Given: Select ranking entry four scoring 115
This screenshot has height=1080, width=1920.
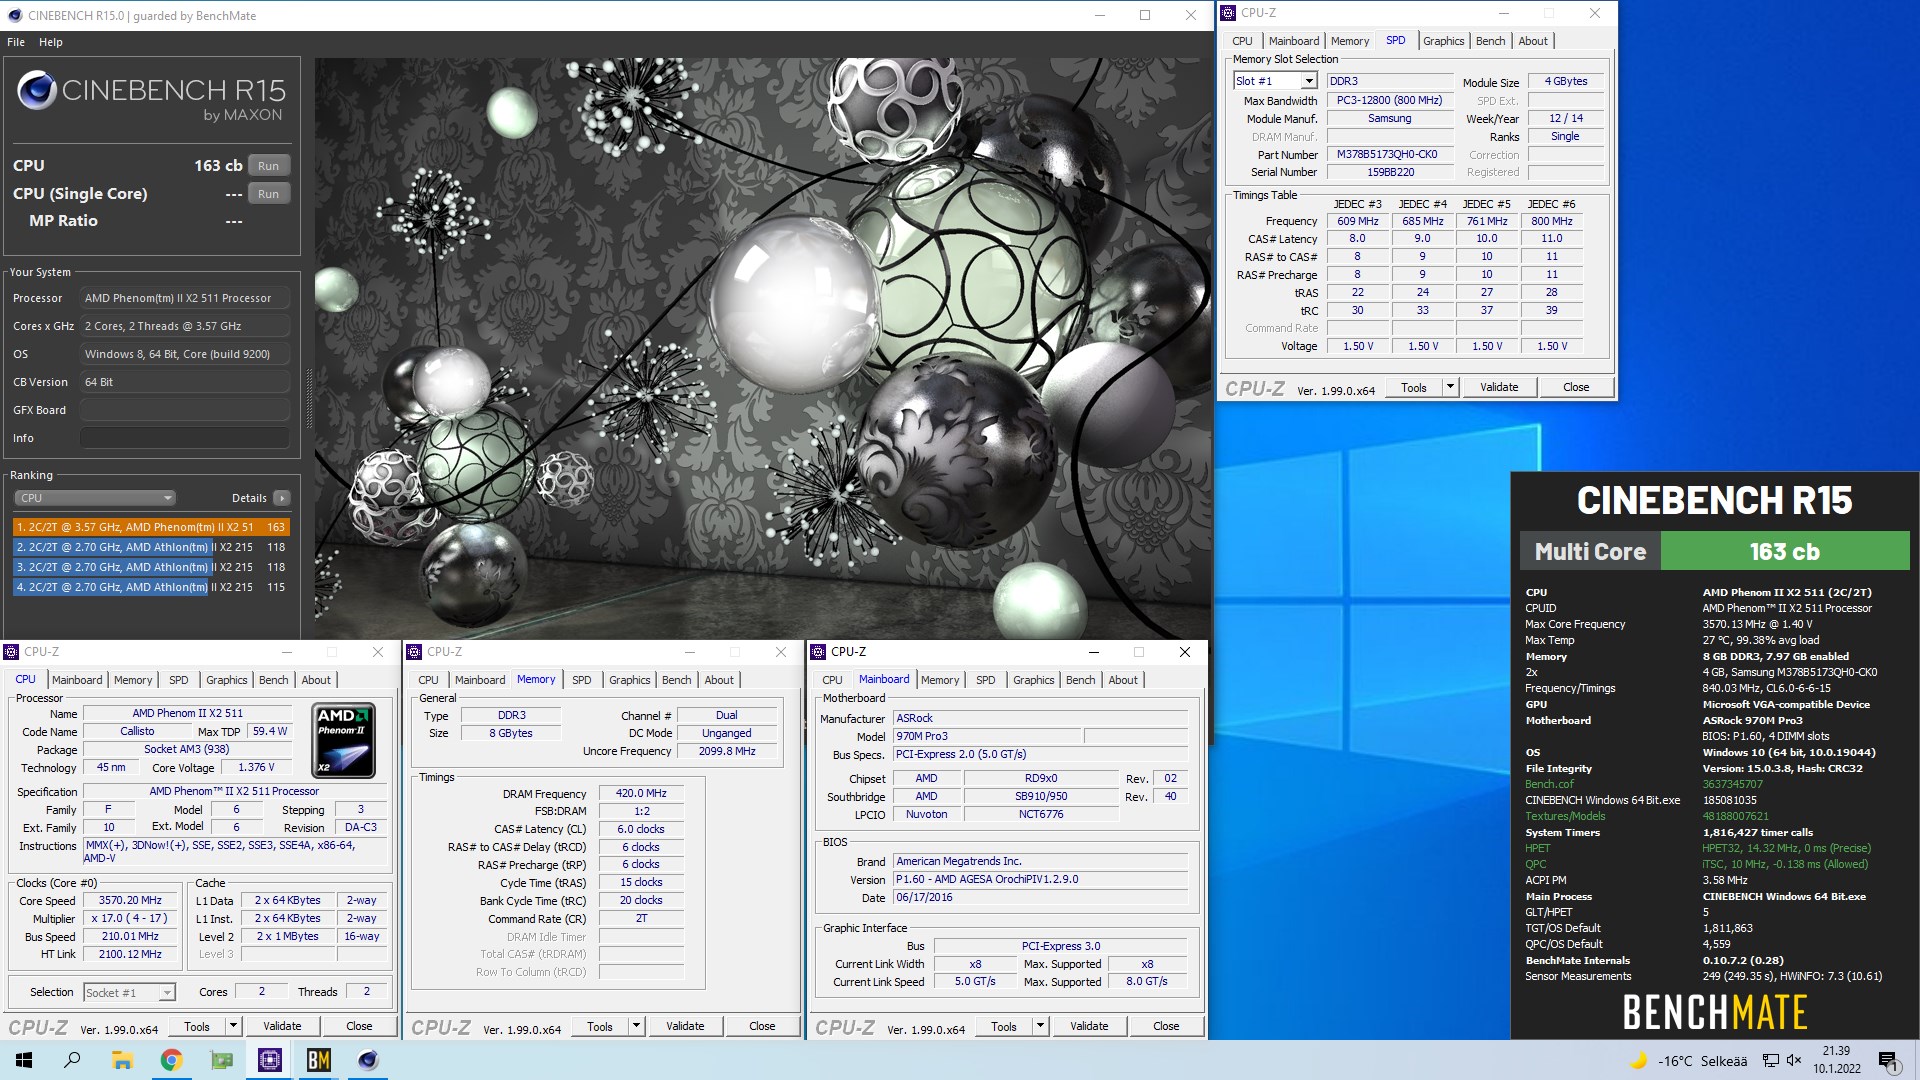Looking at the screenshot, I should [x=151, y=587].
